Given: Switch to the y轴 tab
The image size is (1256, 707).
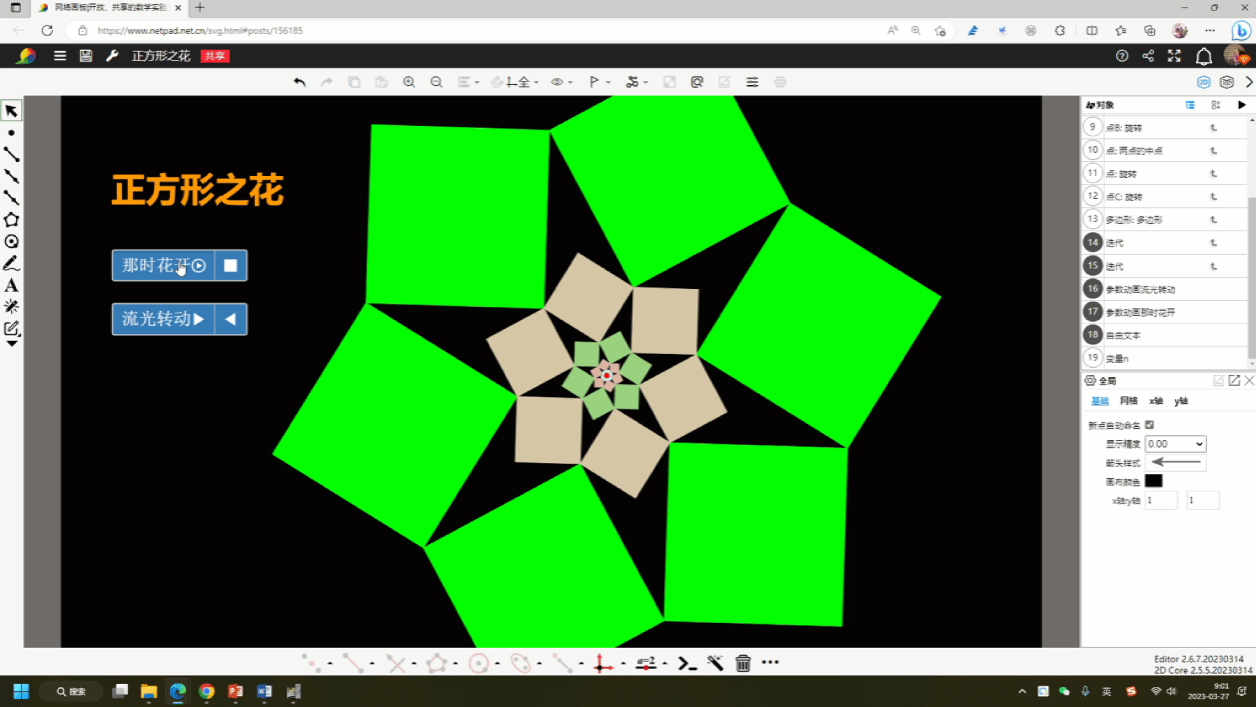Looking at the screenshot, I should point(1181,401).
